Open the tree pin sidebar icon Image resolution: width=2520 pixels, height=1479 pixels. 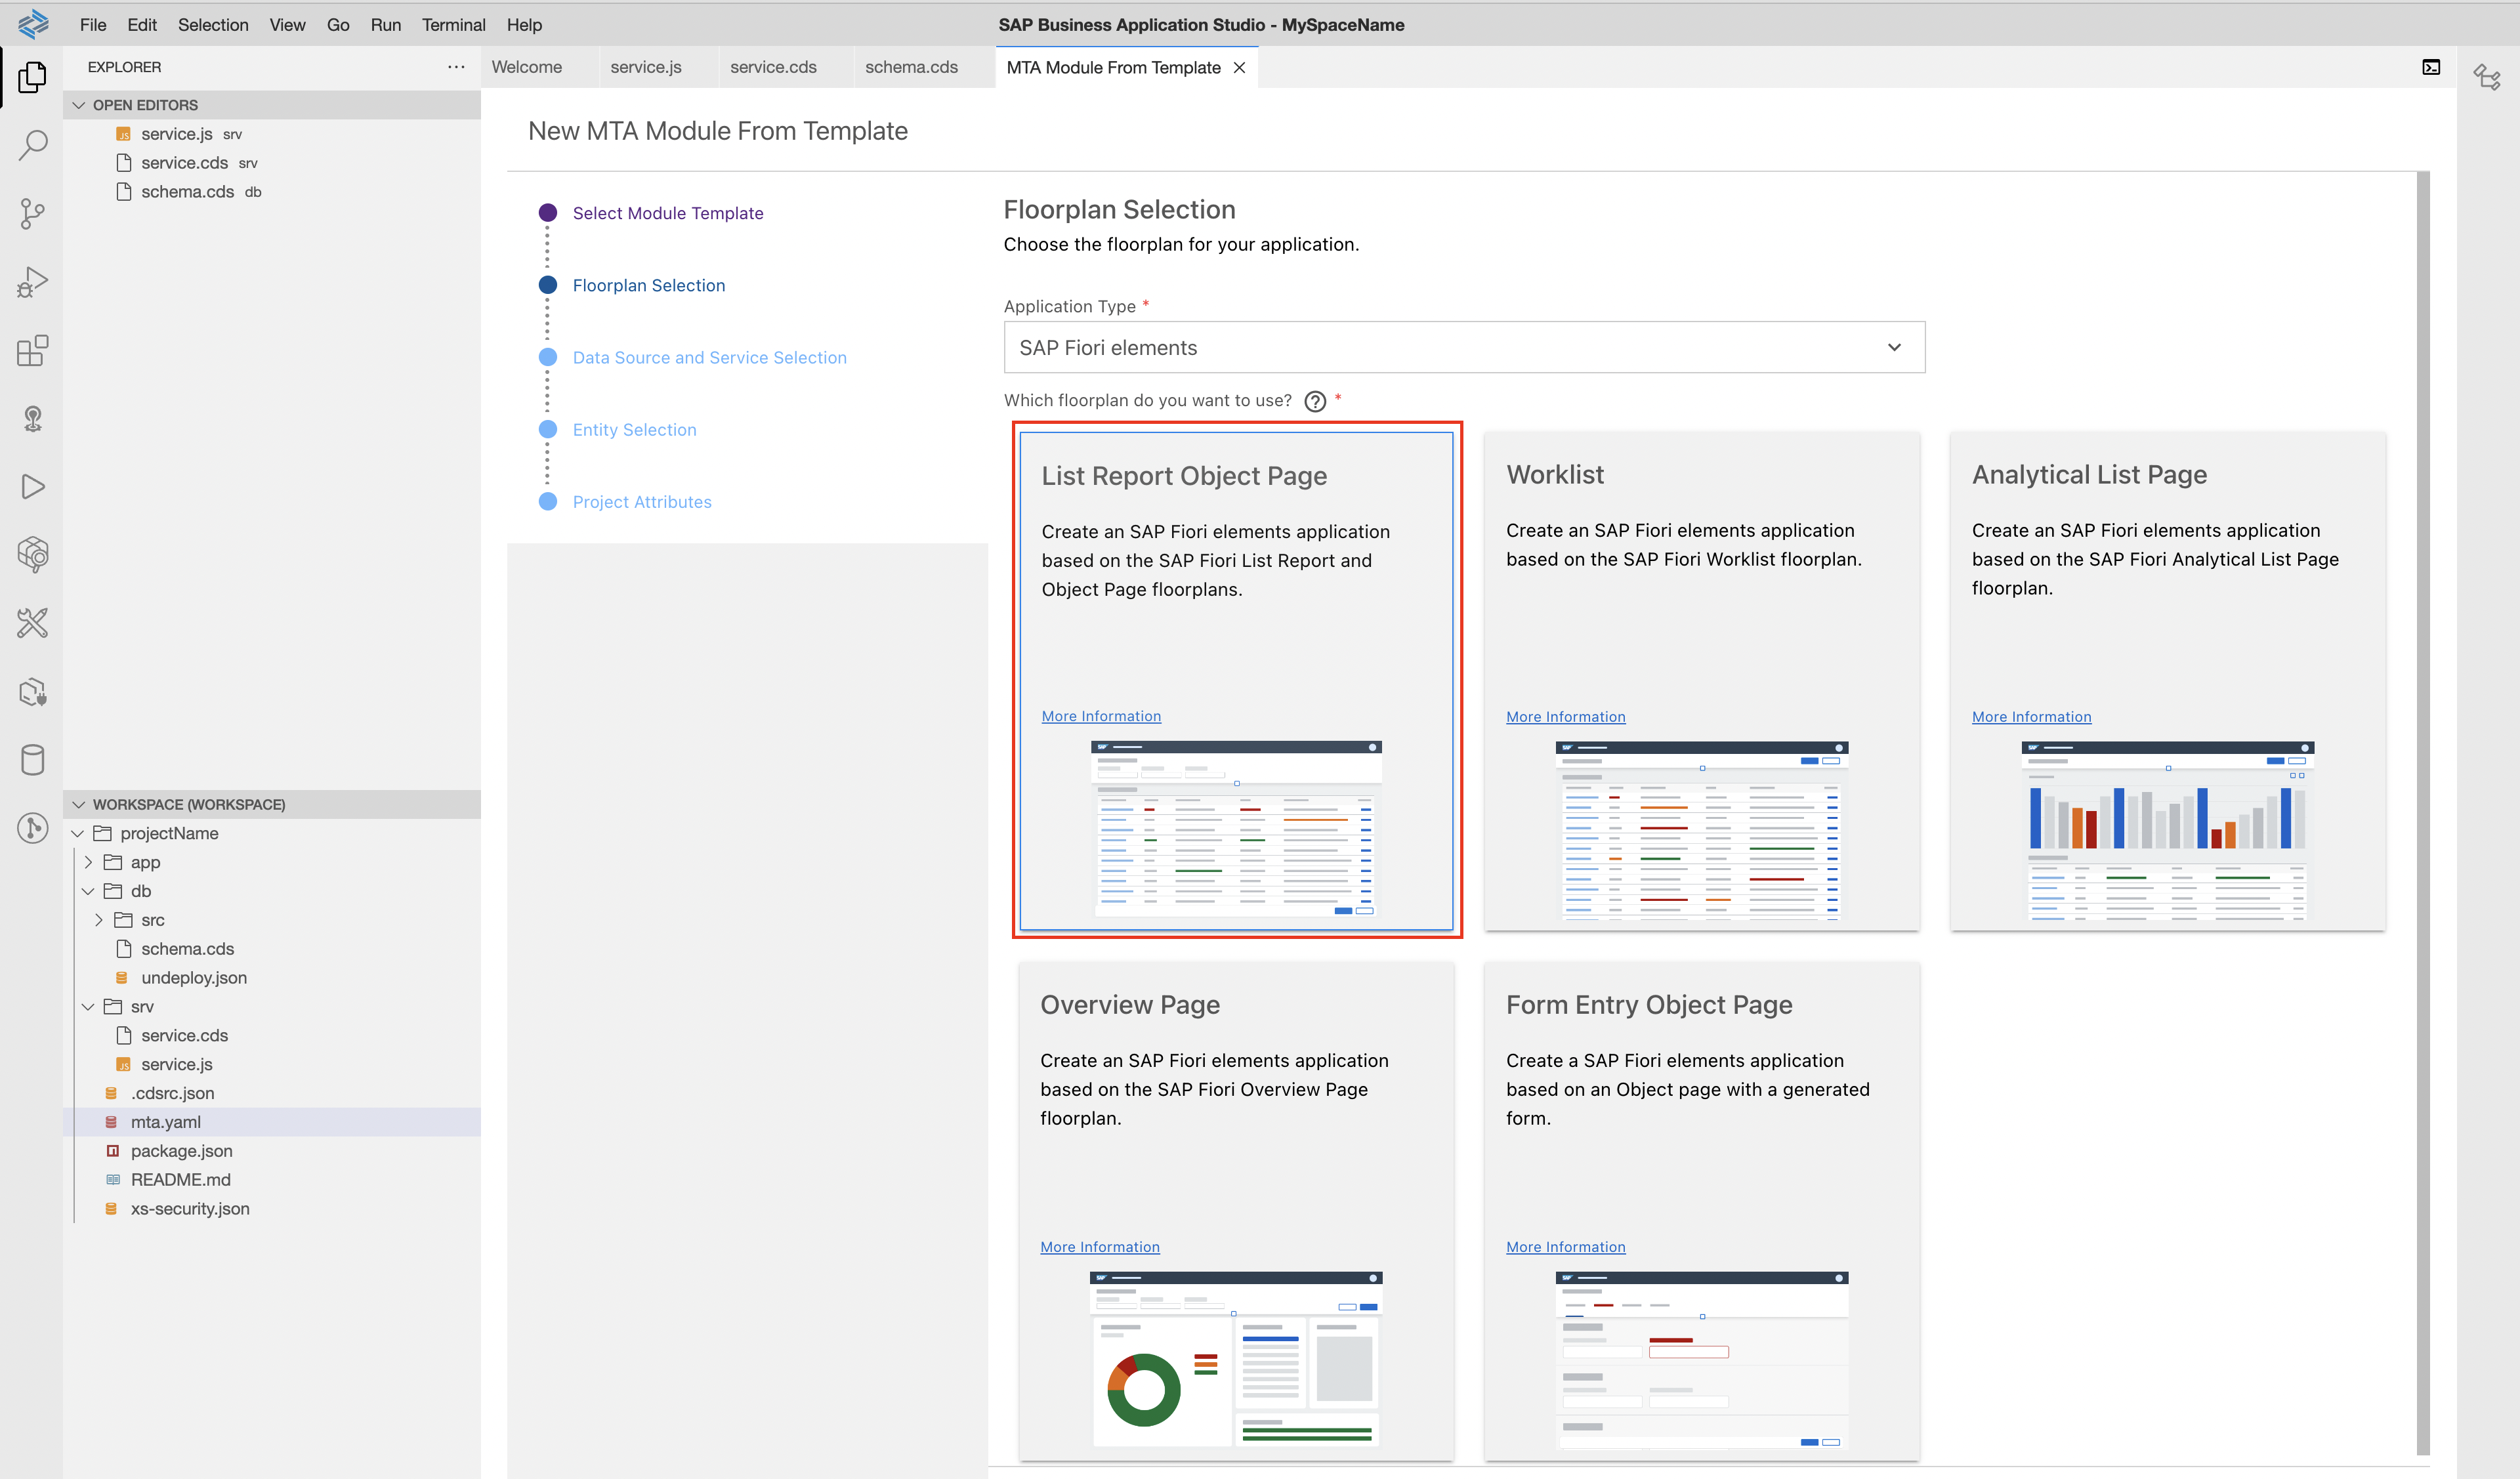click(x=32, y=418)
